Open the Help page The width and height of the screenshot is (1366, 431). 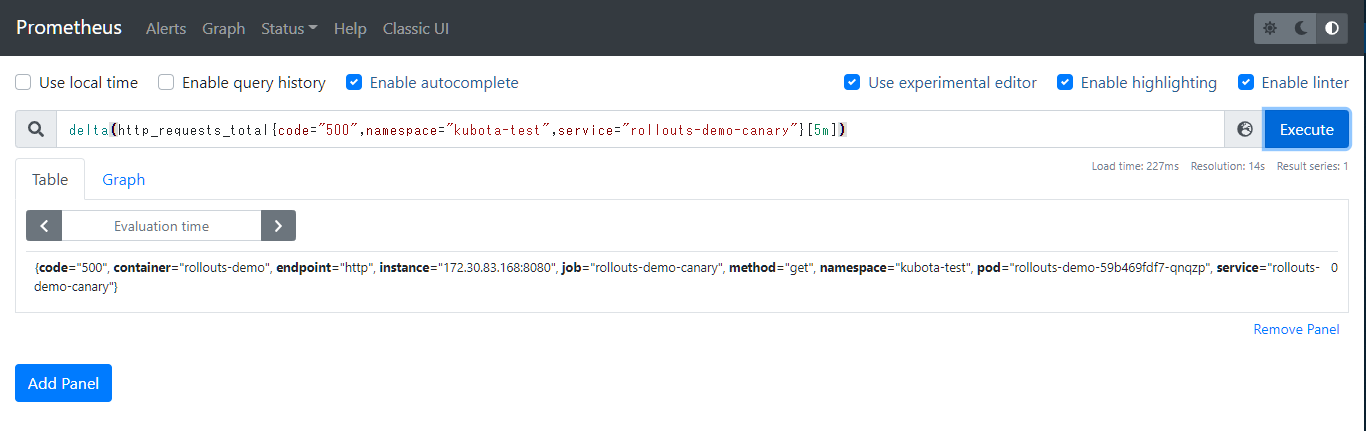pos(350,28)
